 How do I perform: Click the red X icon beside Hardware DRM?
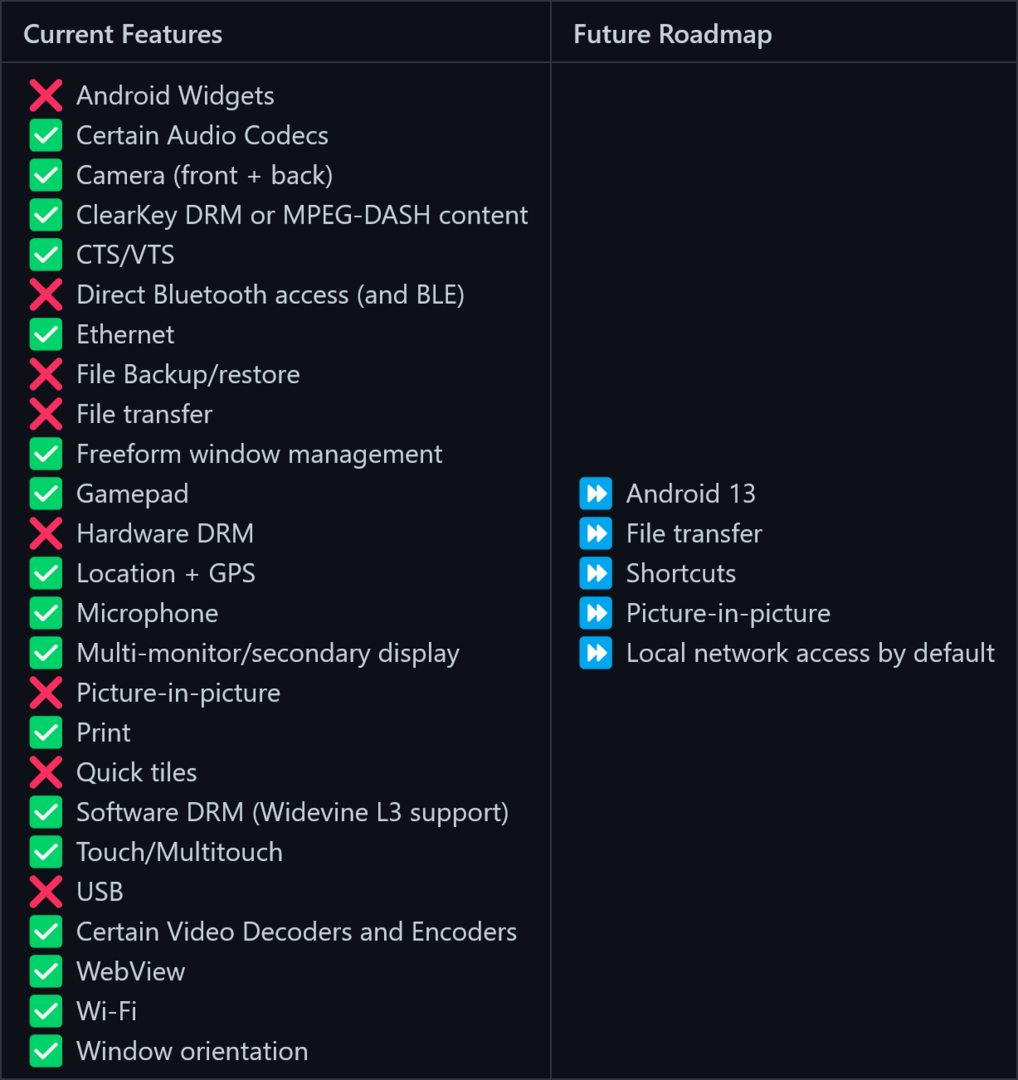tap(46, 534)
